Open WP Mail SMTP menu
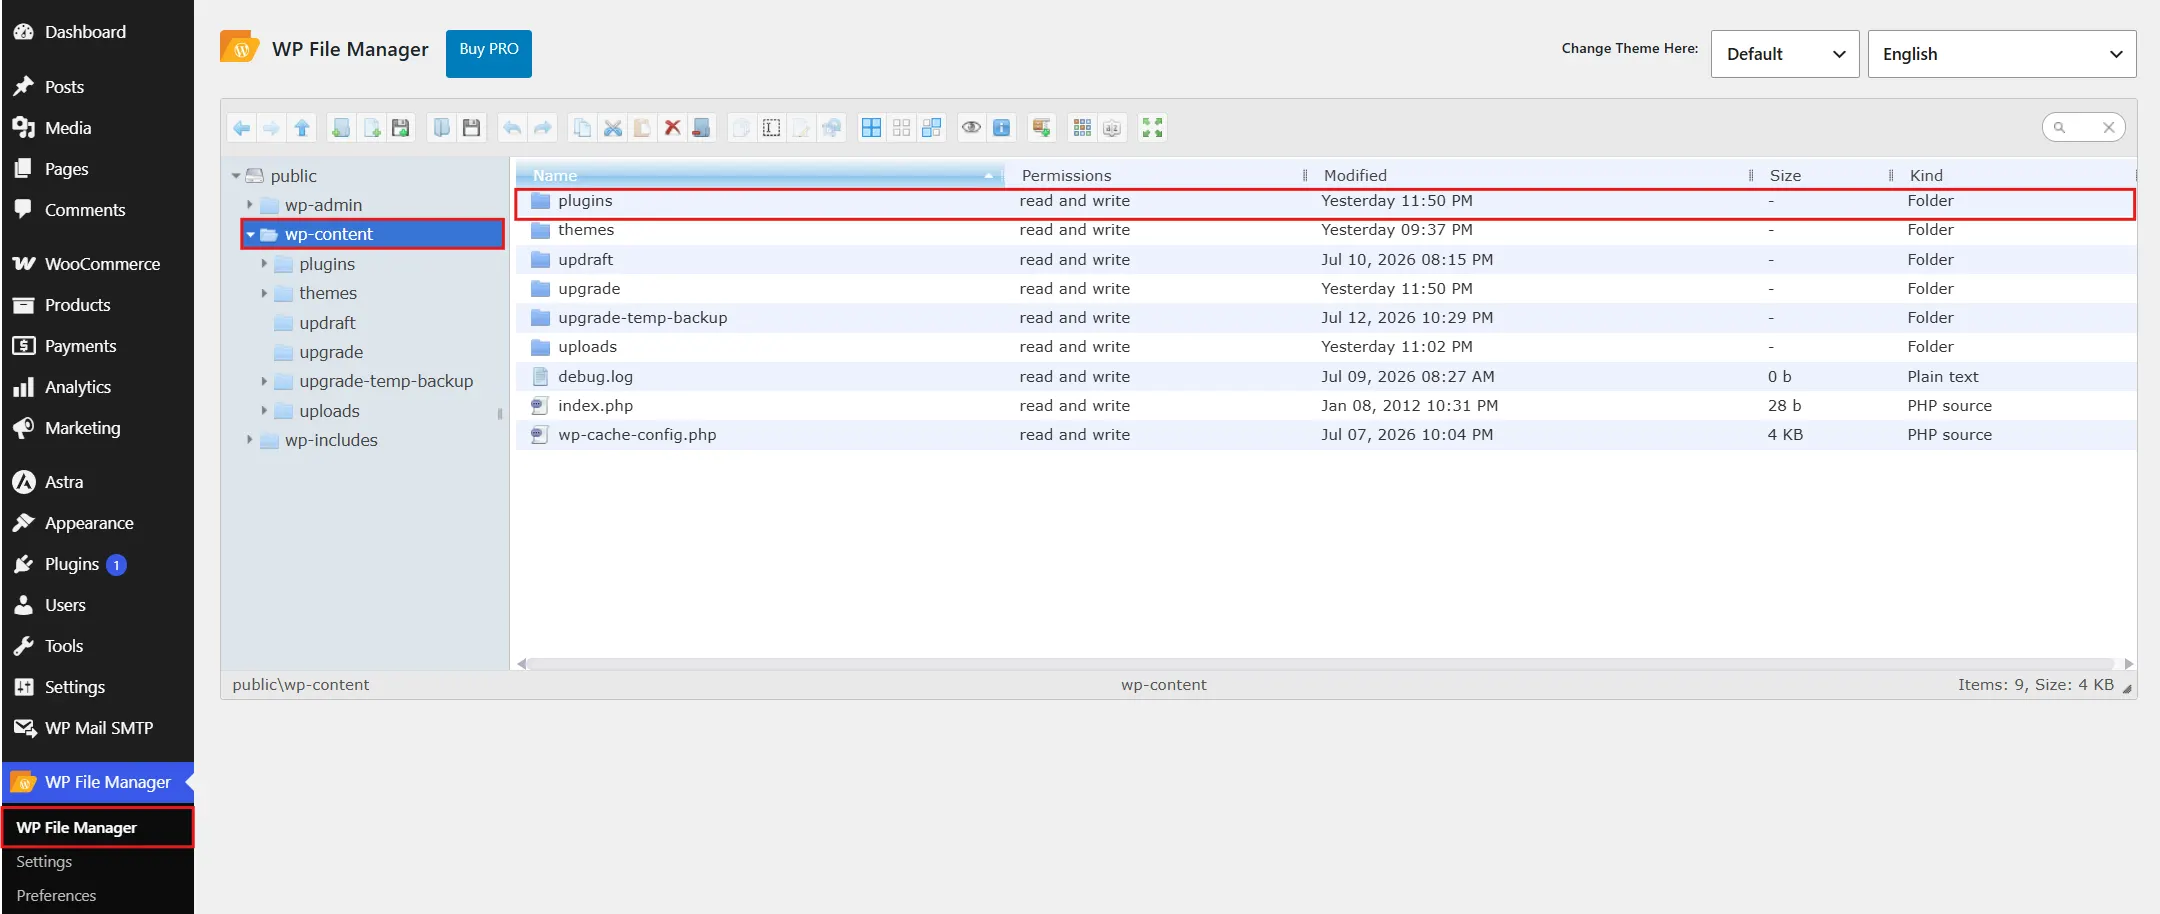Viewport: 2160px width, 914px height. coord(97,728)
